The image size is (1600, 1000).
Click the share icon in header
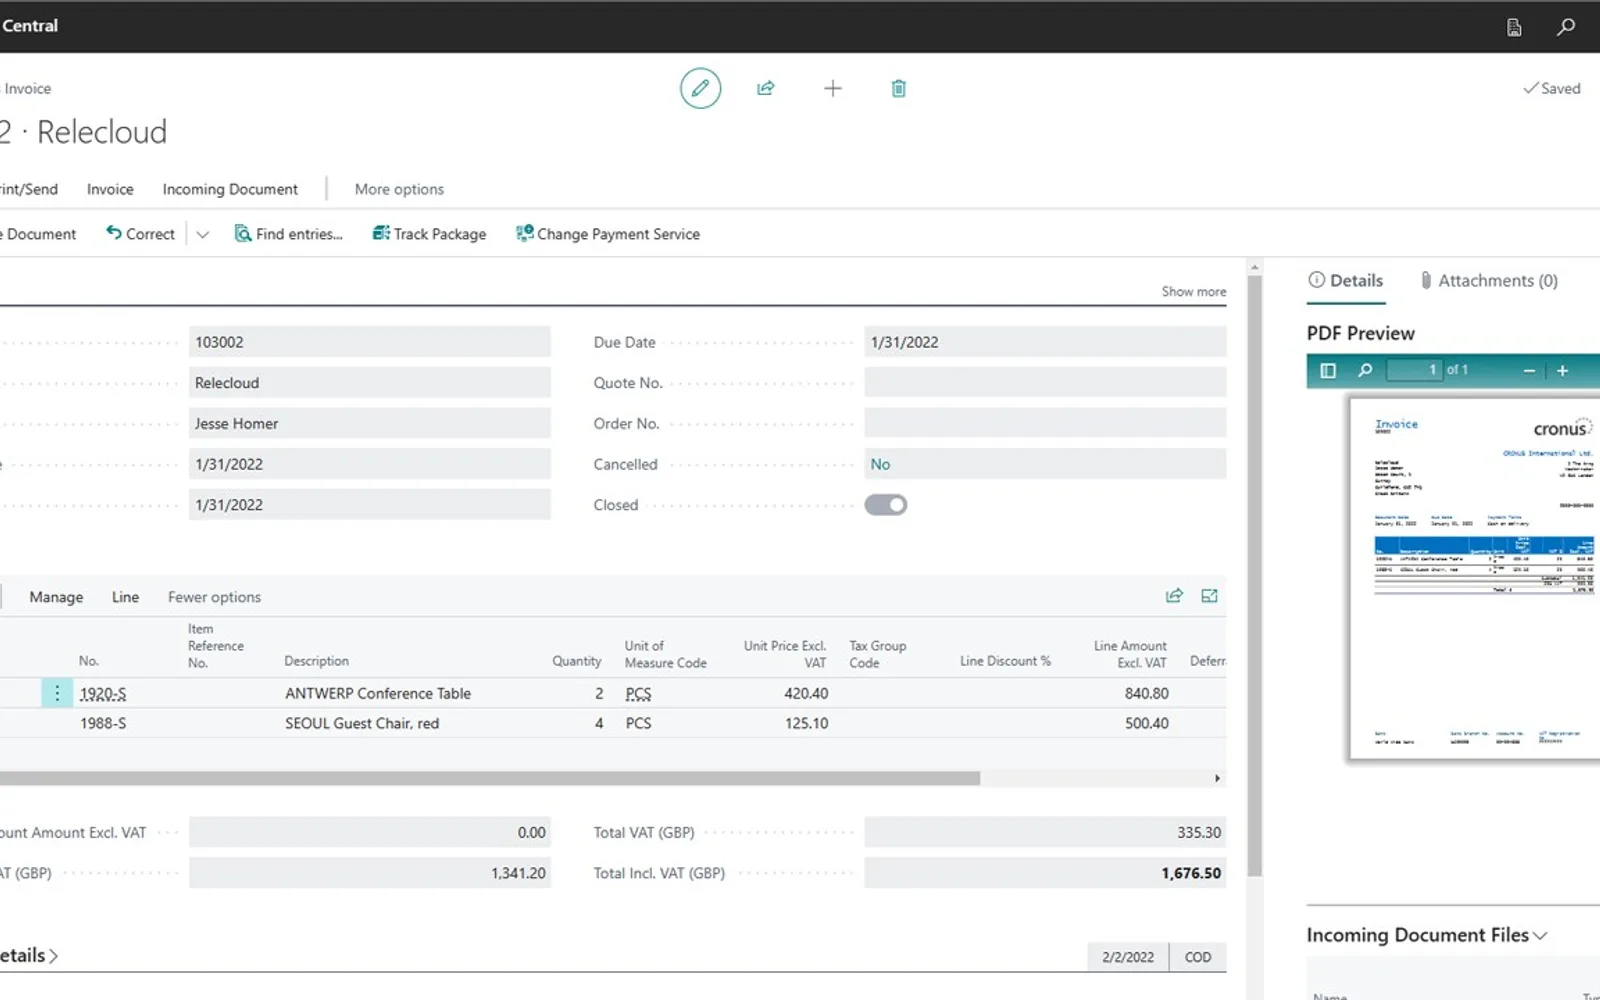click(766, 88)
